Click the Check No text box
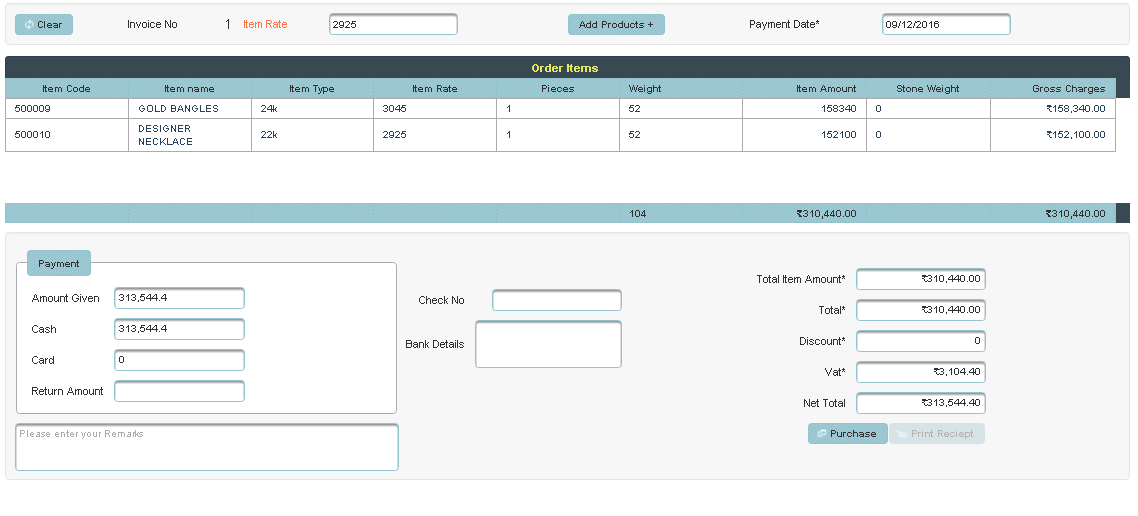The height and width of the screenshot is (516, 1138). coord(556,300)
